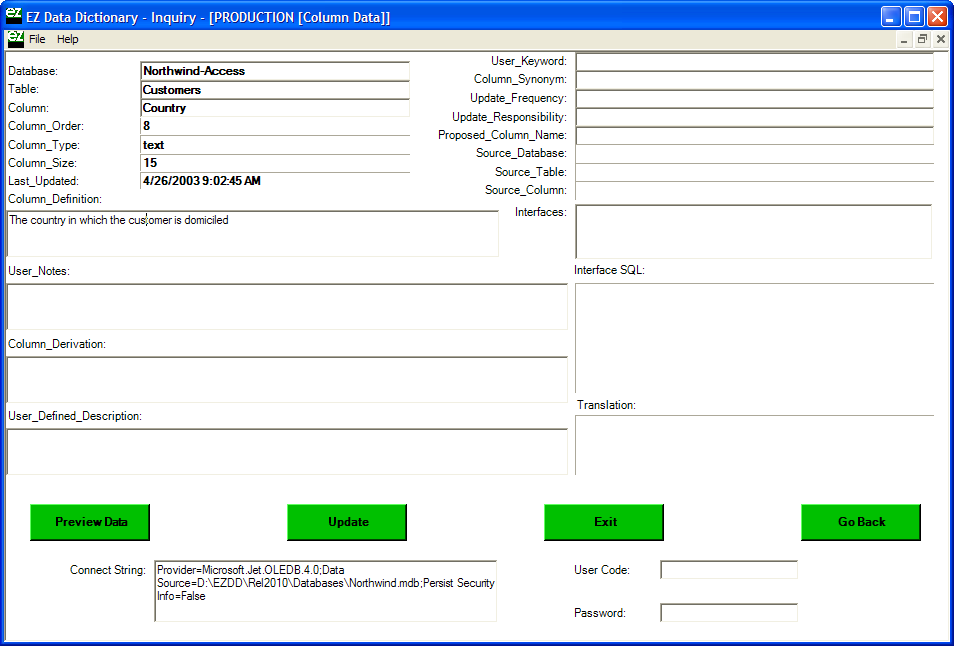954x646 pixels.
Task: Close the inner Column Data child window
Action: (941, 39)
